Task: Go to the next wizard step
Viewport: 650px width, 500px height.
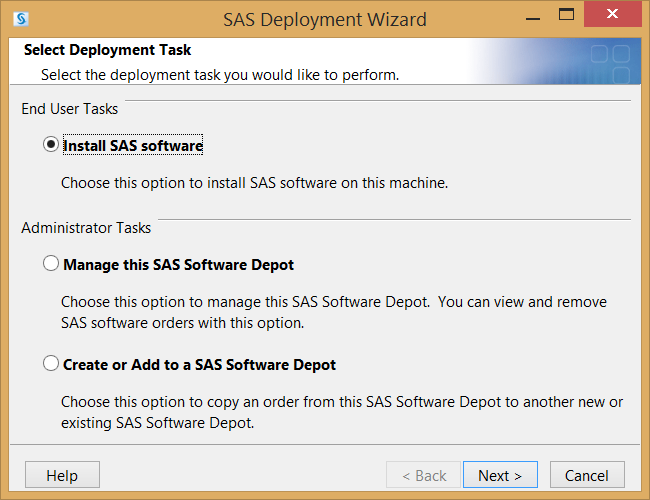Action: click(500, 475)
